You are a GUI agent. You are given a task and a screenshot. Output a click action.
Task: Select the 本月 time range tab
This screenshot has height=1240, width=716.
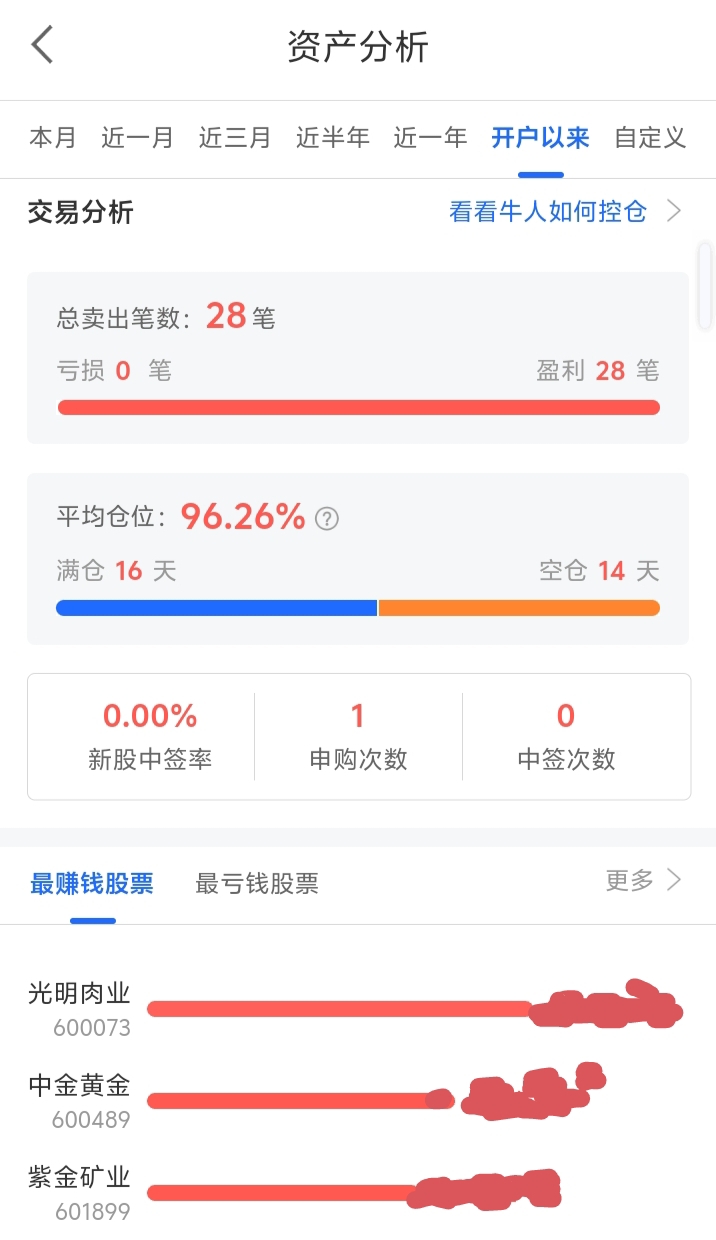coord(53,138)
